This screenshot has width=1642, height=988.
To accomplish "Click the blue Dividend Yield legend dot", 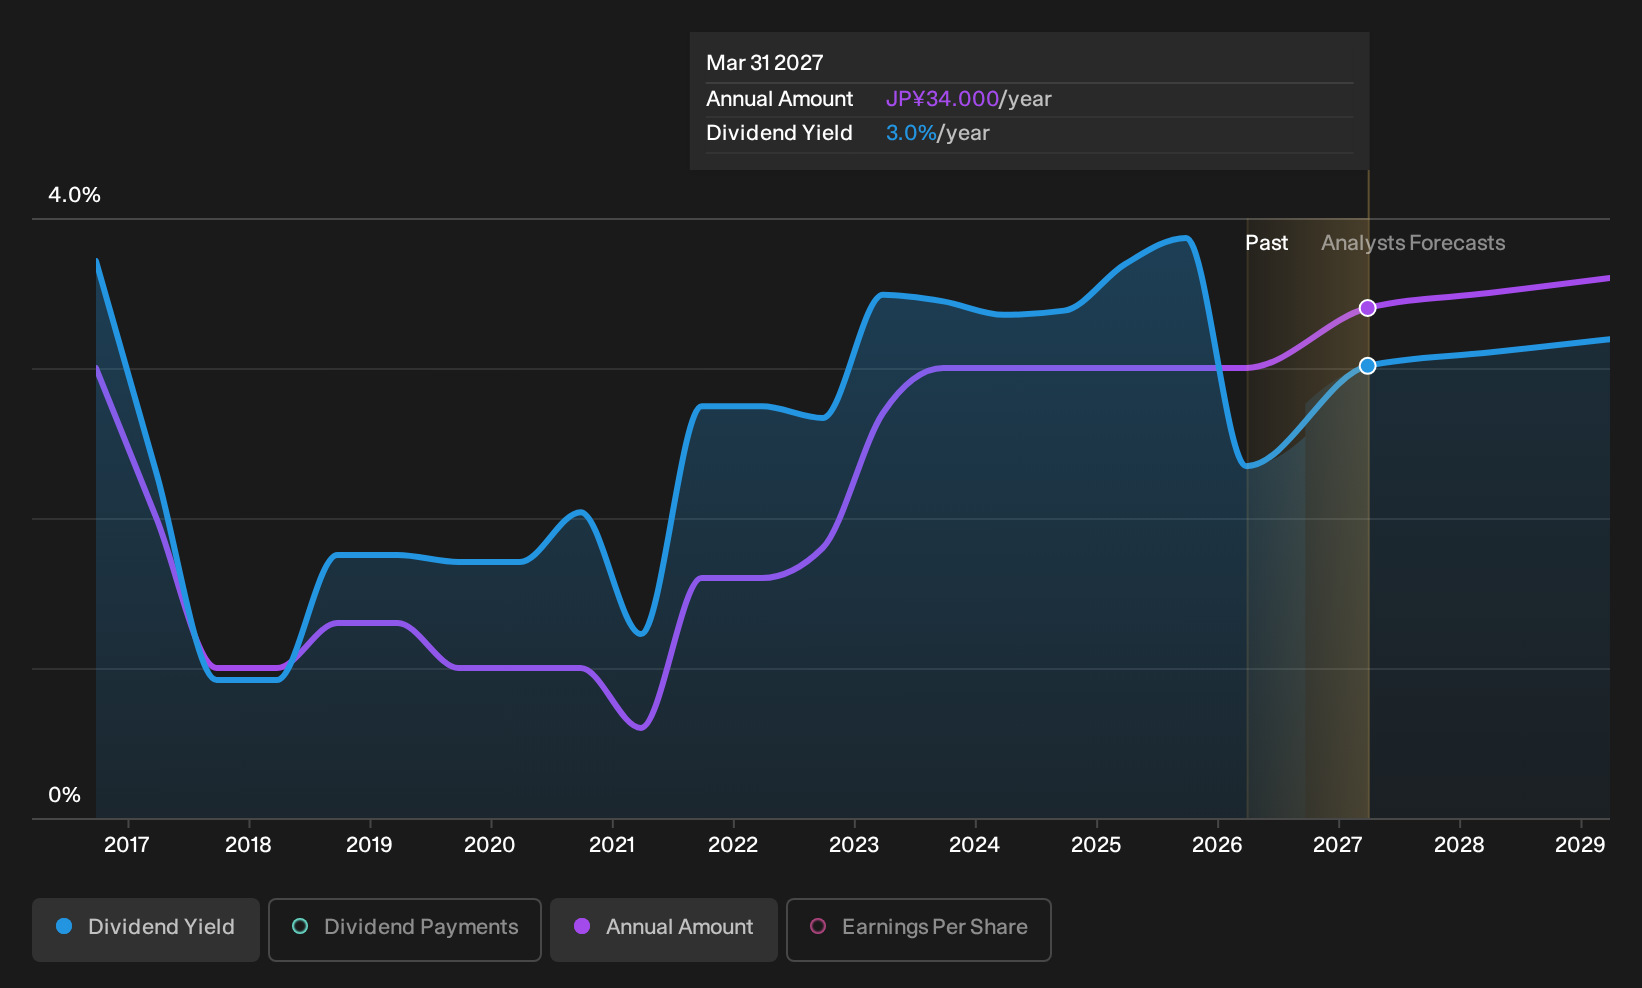I will (64, 926).
